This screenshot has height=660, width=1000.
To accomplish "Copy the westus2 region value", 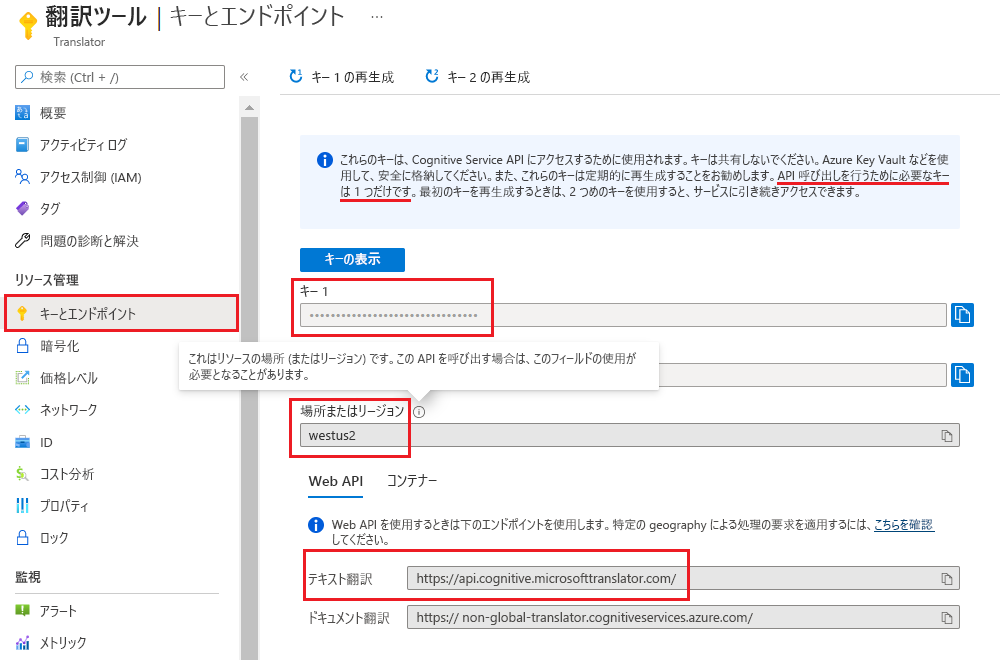I will pos(947,436).
